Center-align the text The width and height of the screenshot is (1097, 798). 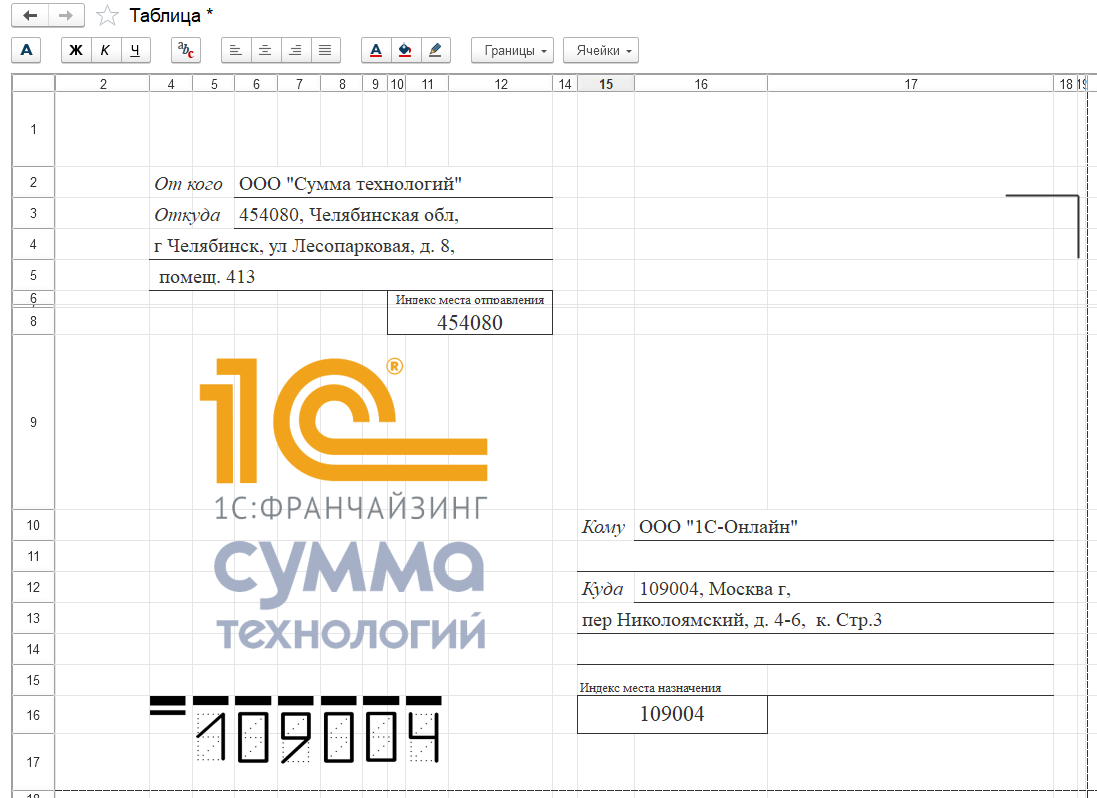[265, 50]
